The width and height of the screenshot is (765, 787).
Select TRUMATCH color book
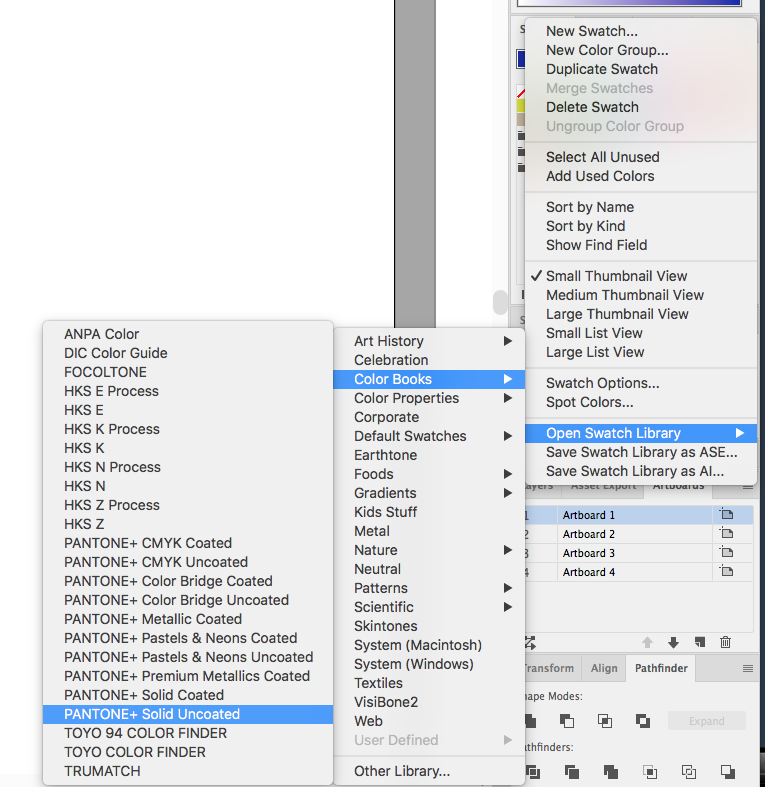click(188, 771)
